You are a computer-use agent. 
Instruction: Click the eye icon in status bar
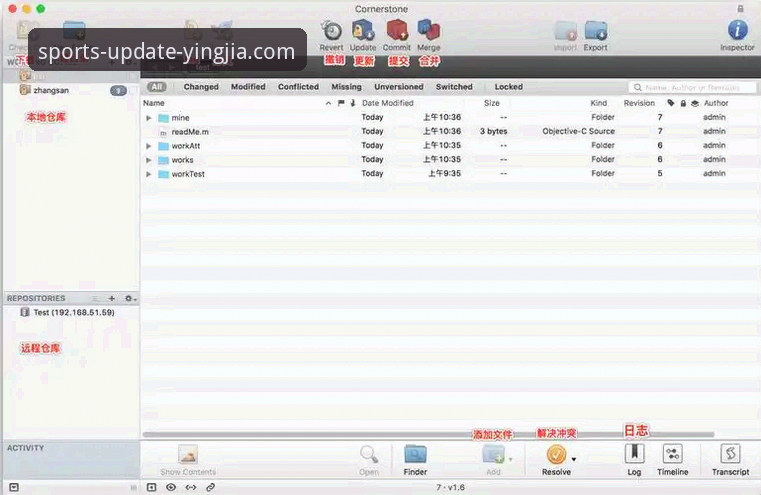tap(171, 487)
